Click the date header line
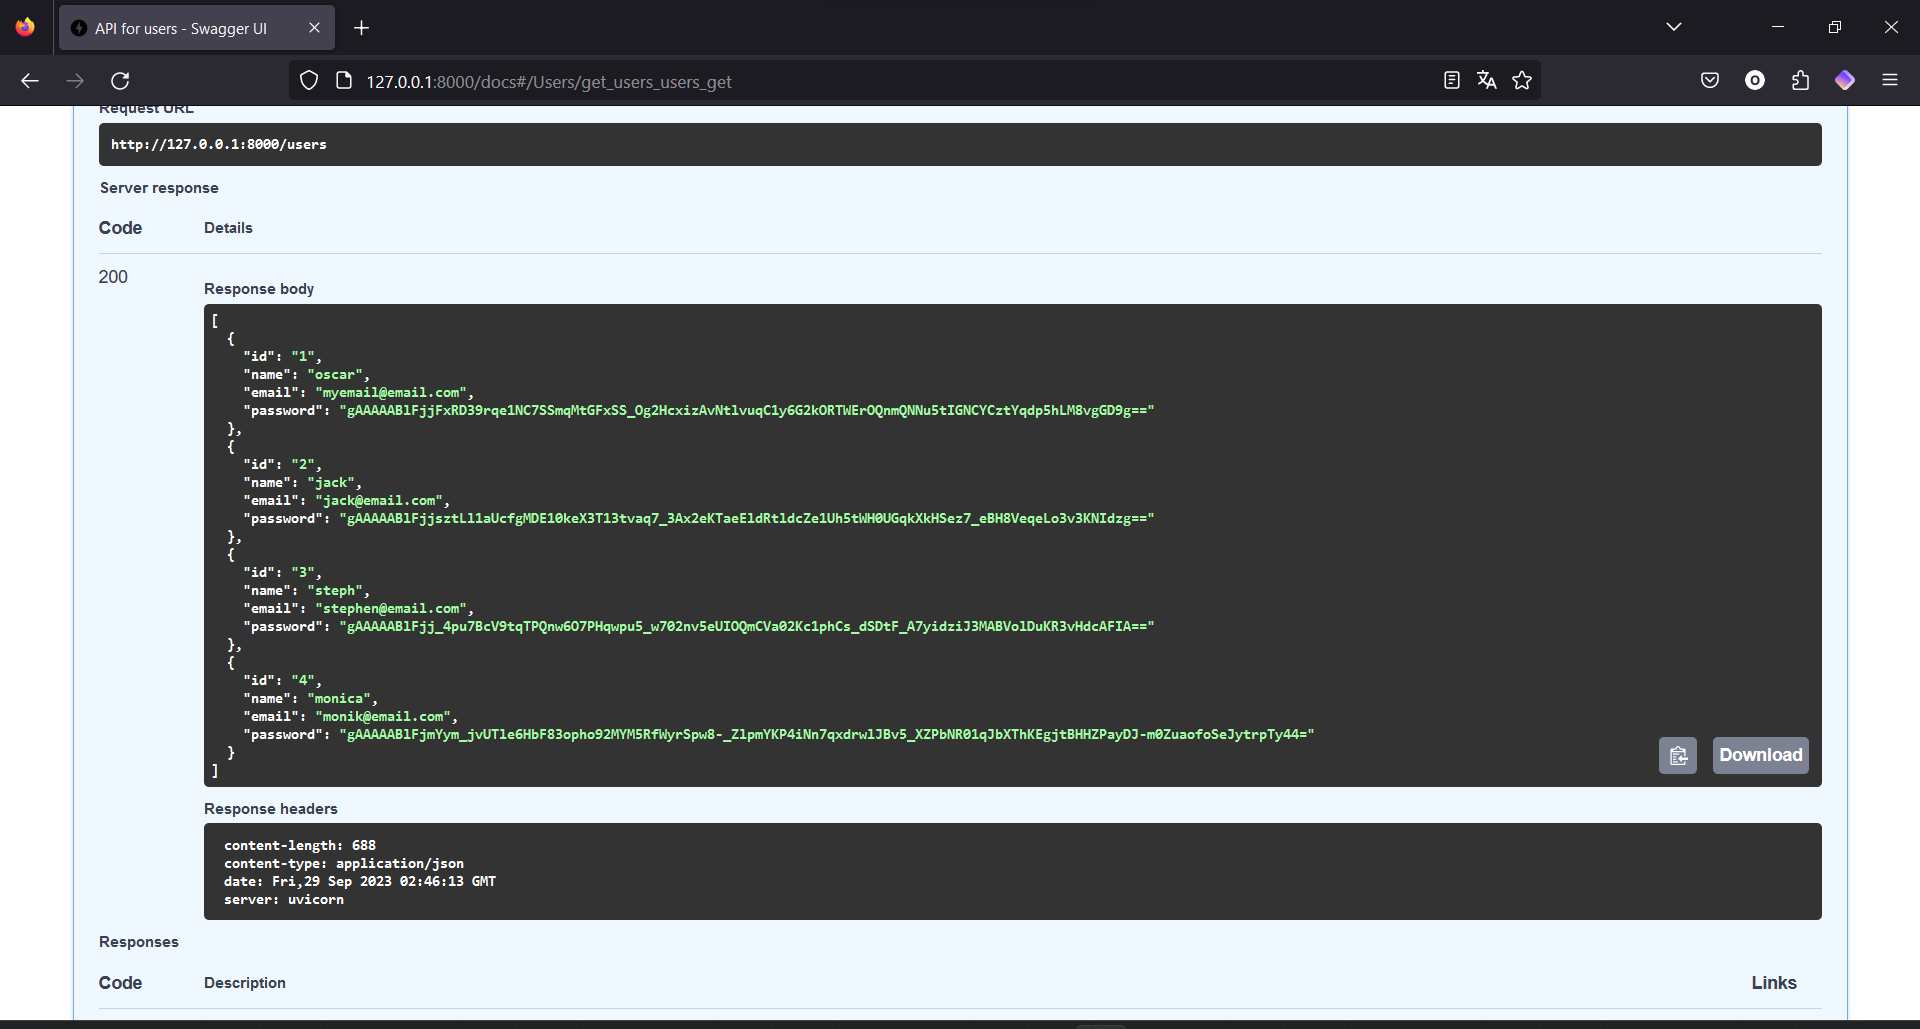Image resolution: width=1920 pixels, height=1029 pixels. click(x=360, y=882)
